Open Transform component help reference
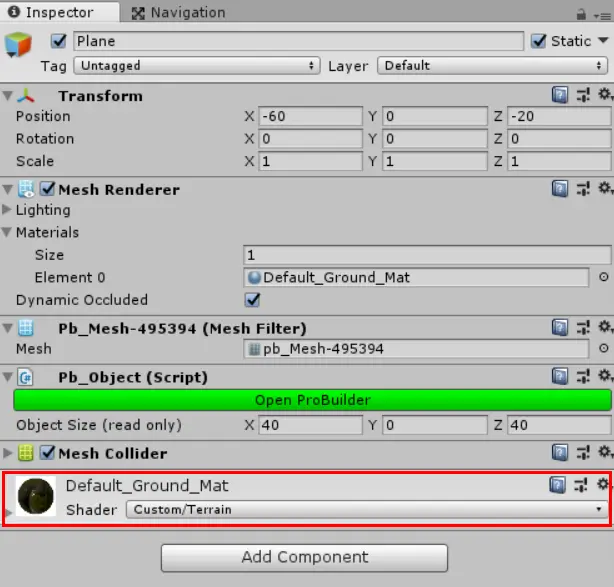The width and height of the screenshot is (614, 587). pyautogui.click(x=560, y=95)
